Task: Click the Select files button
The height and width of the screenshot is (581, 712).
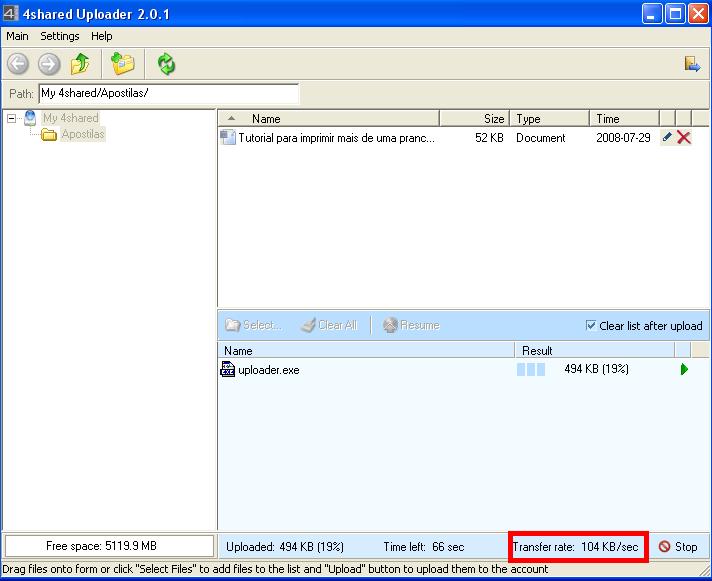Action: click(x=253, y=325)
